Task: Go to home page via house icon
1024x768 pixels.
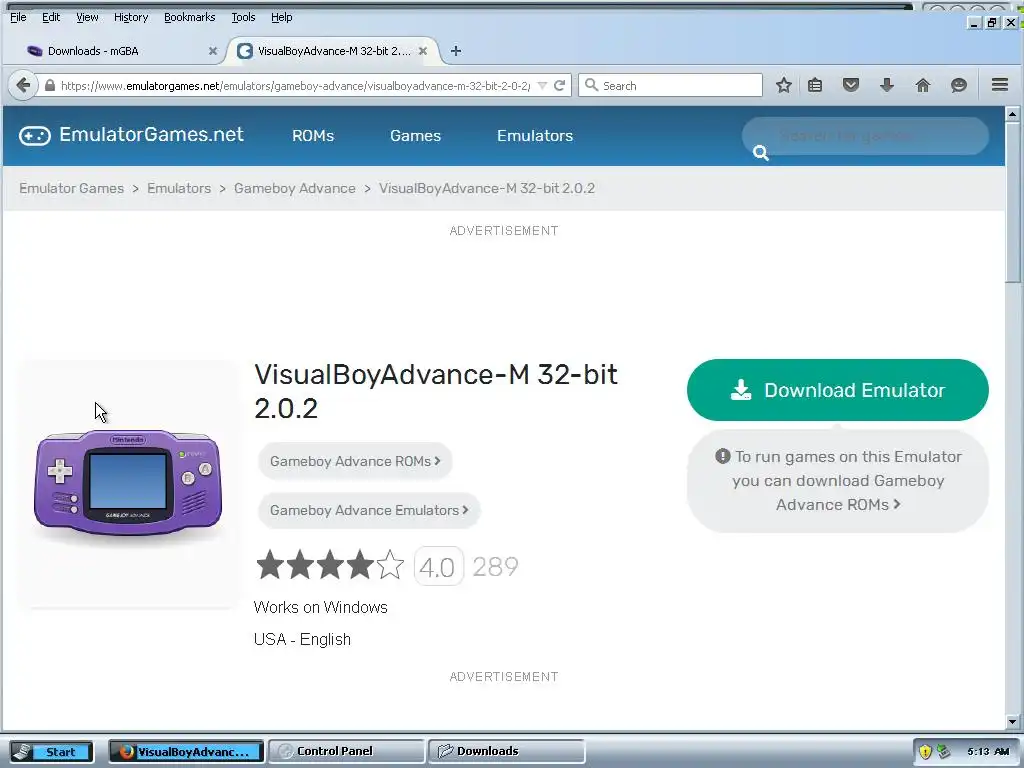Action: 923,85
